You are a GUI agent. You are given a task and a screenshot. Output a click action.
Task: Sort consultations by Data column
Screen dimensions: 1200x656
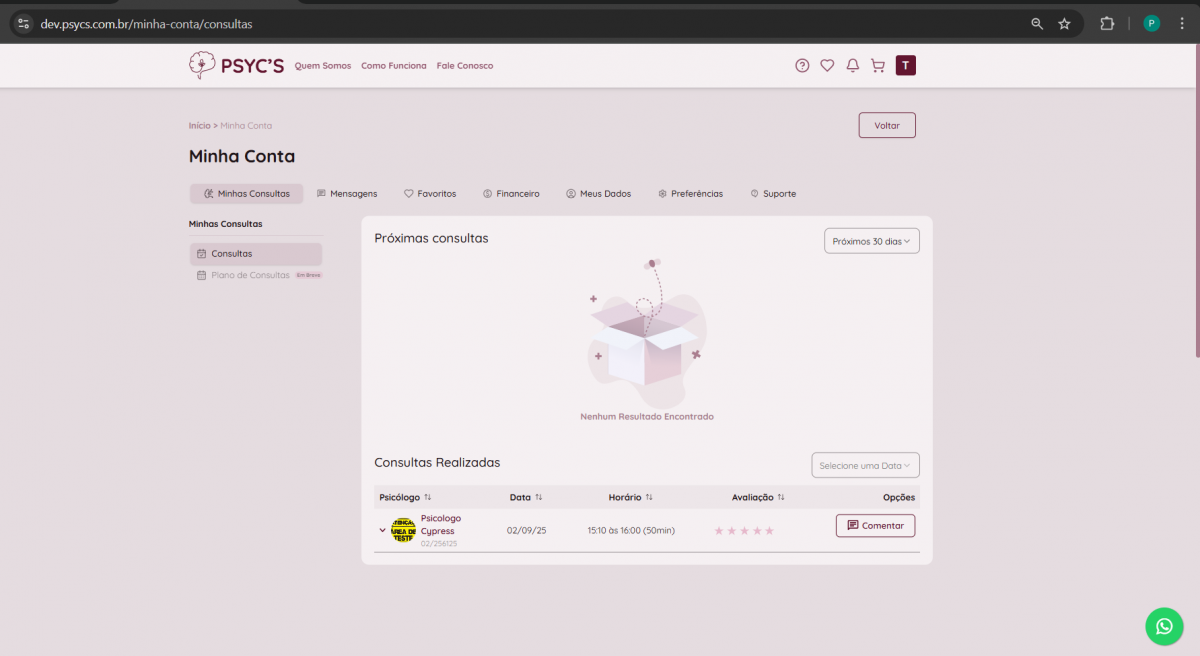539,497
